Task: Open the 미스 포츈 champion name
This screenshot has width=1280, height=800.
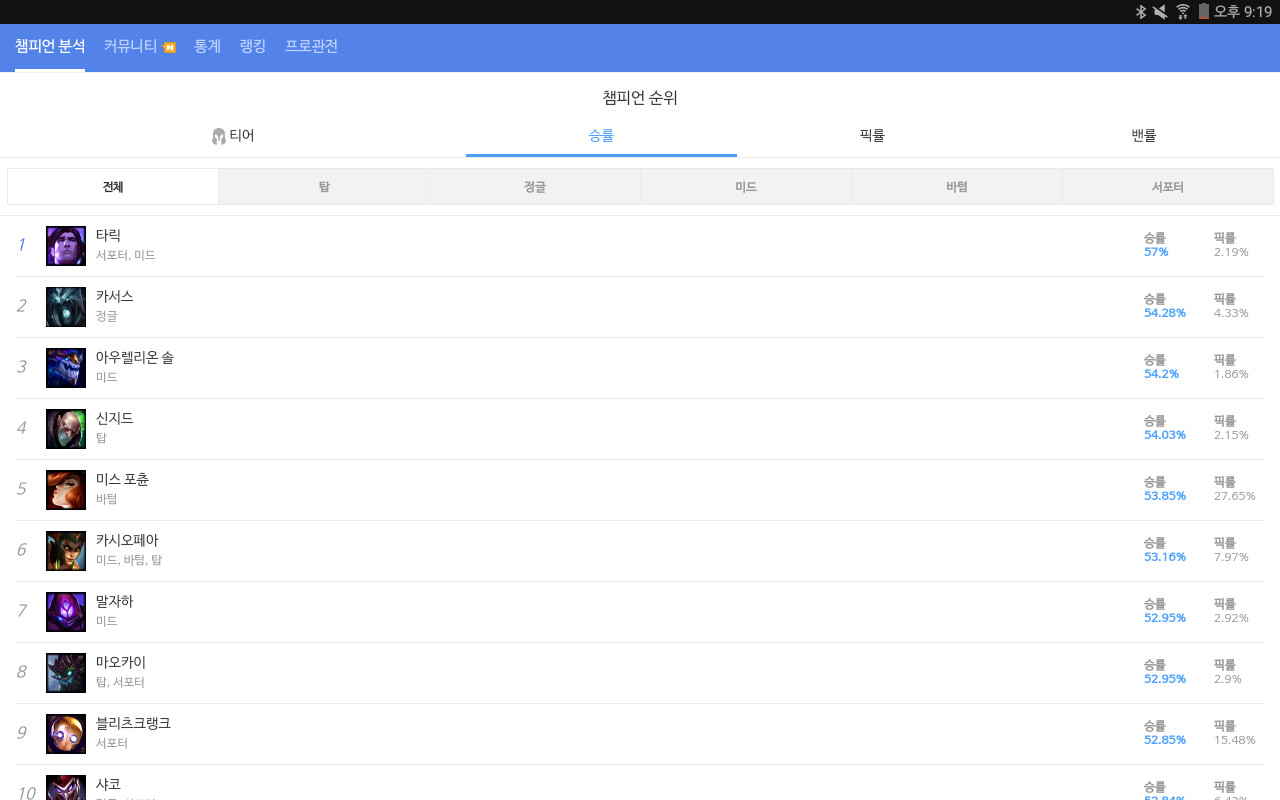Action: pyautogui.click(x=123, y=479)
